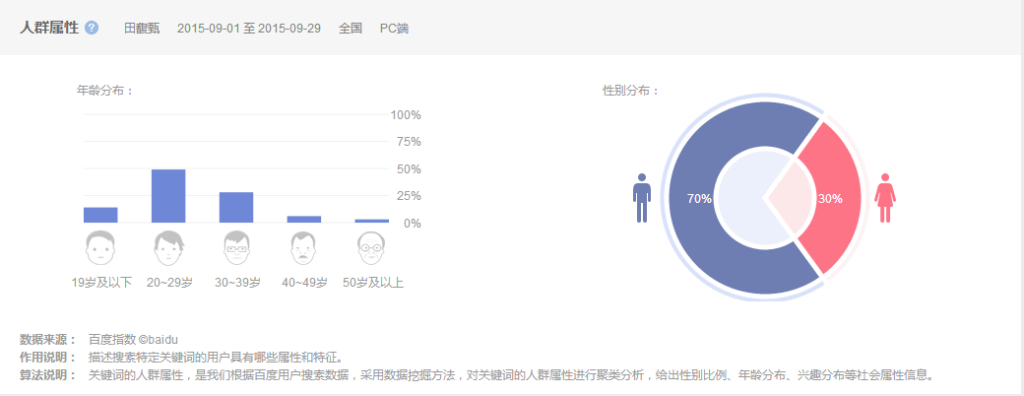Click the help question mark icon beside 人群属性
1024x396 pixels.
coord(92,28)
